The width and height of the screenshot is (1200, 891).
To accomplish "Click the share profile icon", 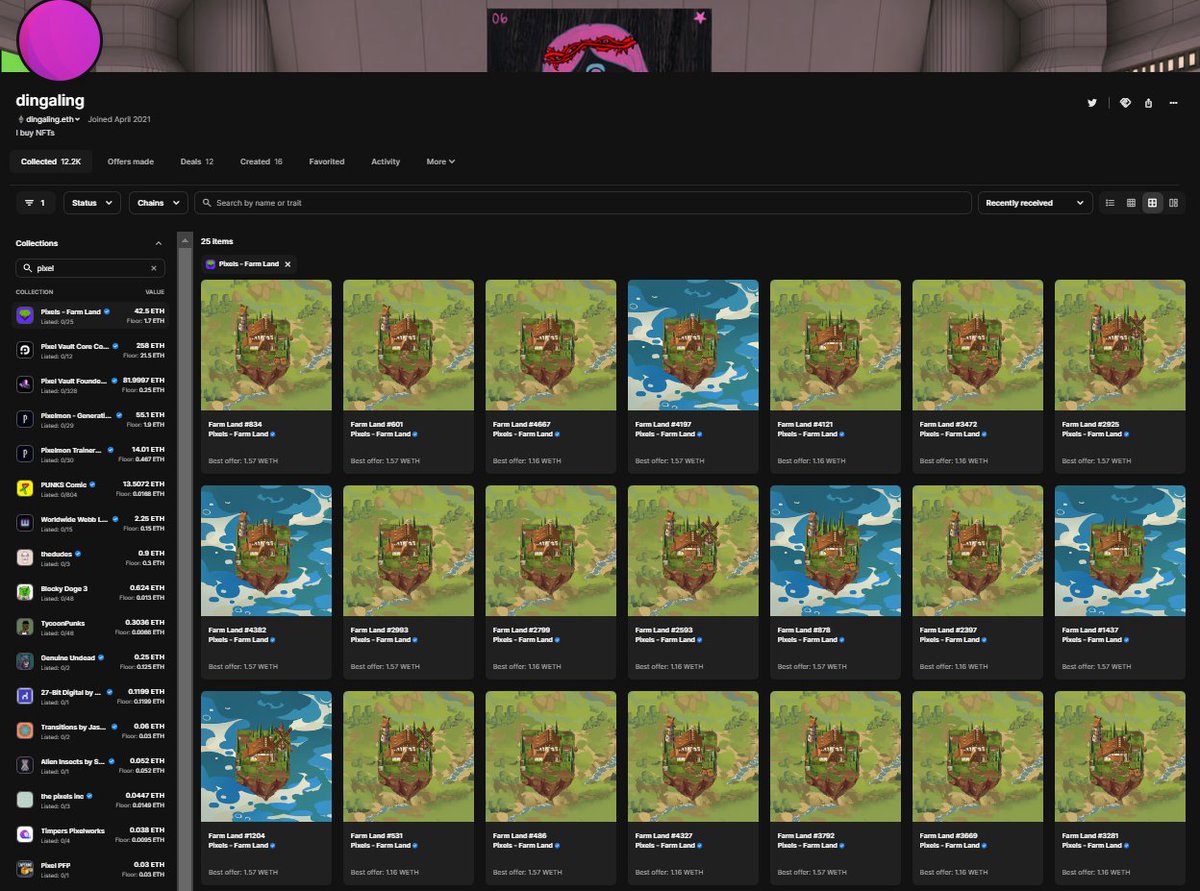I will (1148, 103).
